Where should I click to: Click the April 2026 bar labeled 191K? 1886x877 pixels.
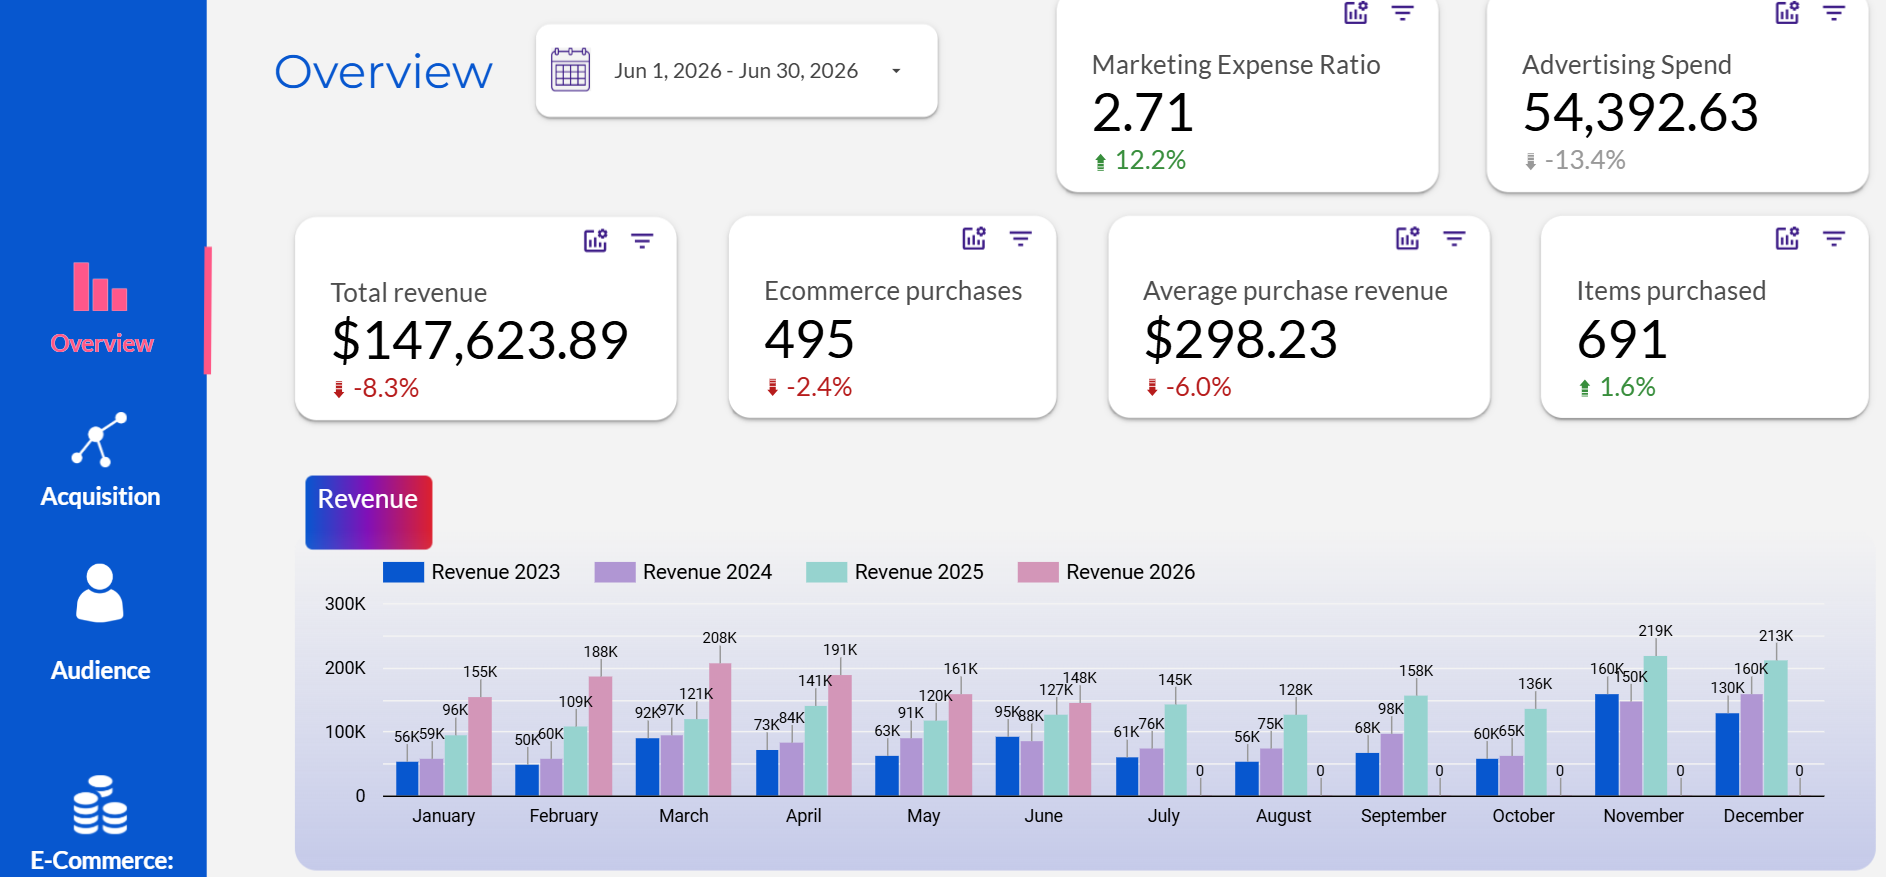click(x=840, y=735)
